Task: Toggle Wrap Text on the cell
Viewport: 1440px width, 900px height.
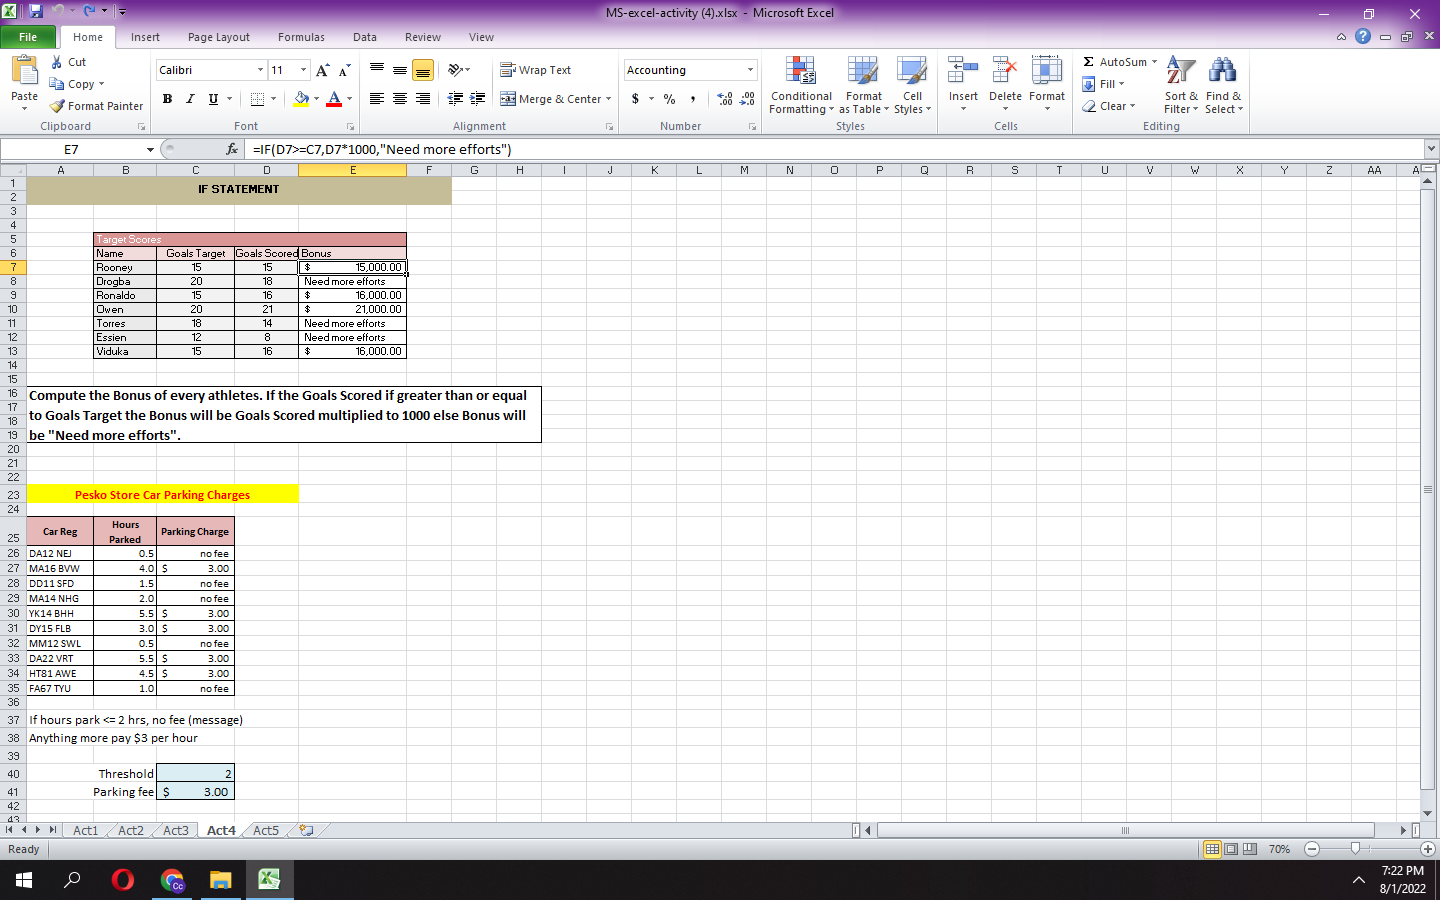Action: (536, 70)
